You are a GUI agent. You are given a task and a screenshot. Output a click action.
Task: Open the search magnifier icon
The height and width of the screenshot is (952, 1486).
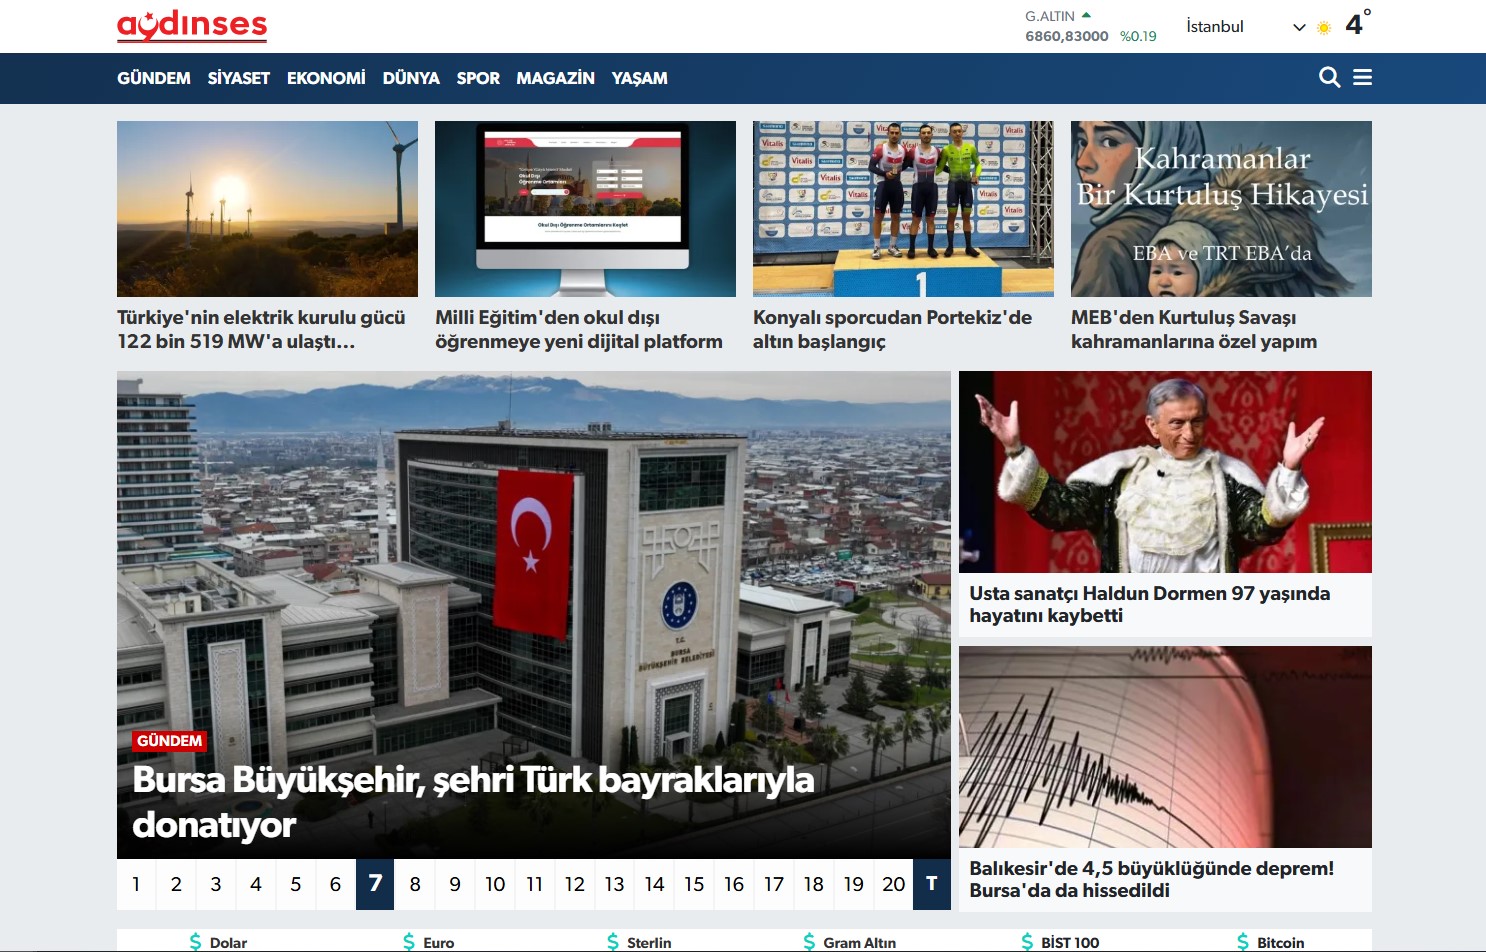click(x=1329, y=78)
